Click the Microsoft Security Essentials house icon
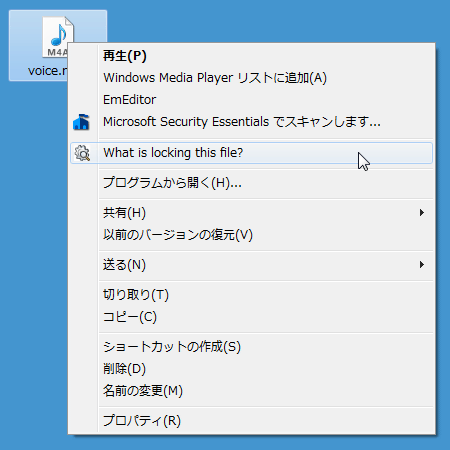The height and width of the screenshot is (450, 450). pyautogui.click(x=81, y=122)
